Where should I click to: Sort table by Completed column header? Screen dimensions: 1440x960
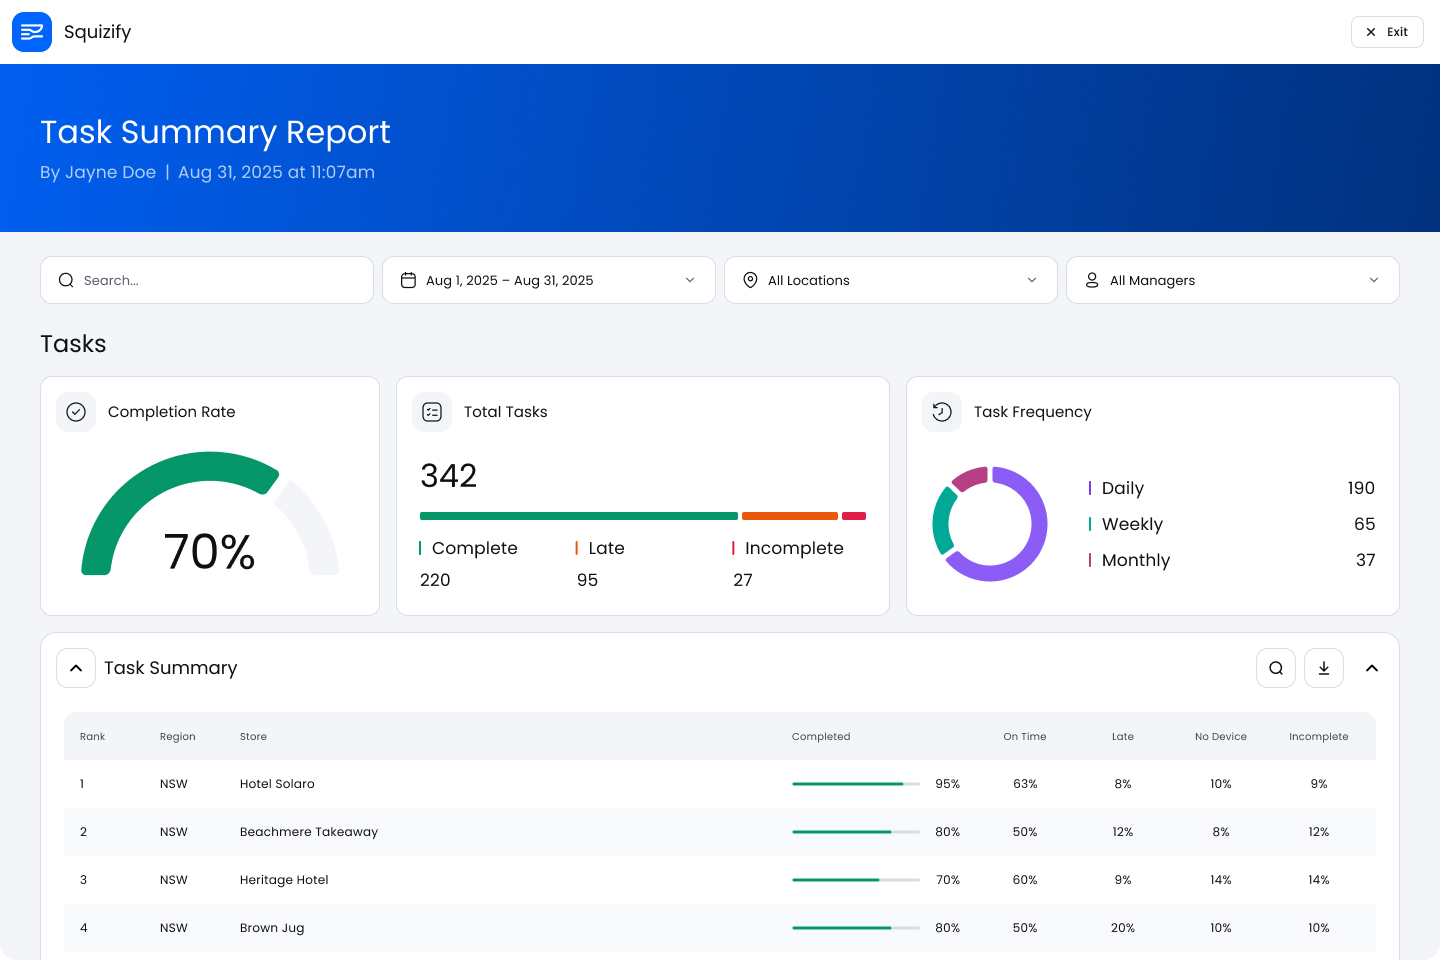pyautogui.click(x=821, y=737)
